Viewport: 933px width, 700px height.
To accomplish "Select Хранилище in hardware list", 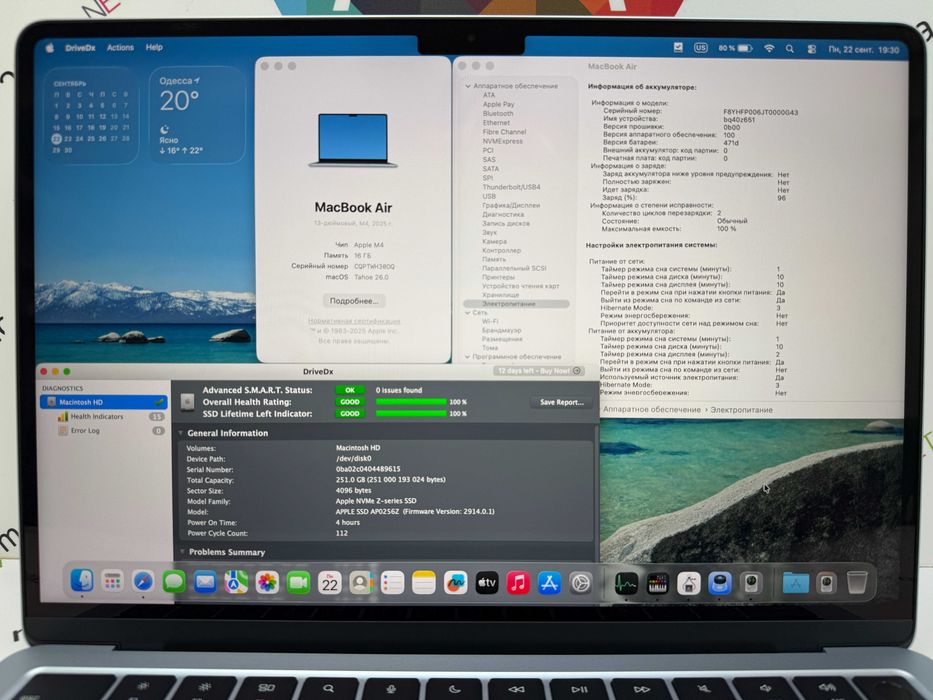I will pyautogui.click(x=500, y=295).
